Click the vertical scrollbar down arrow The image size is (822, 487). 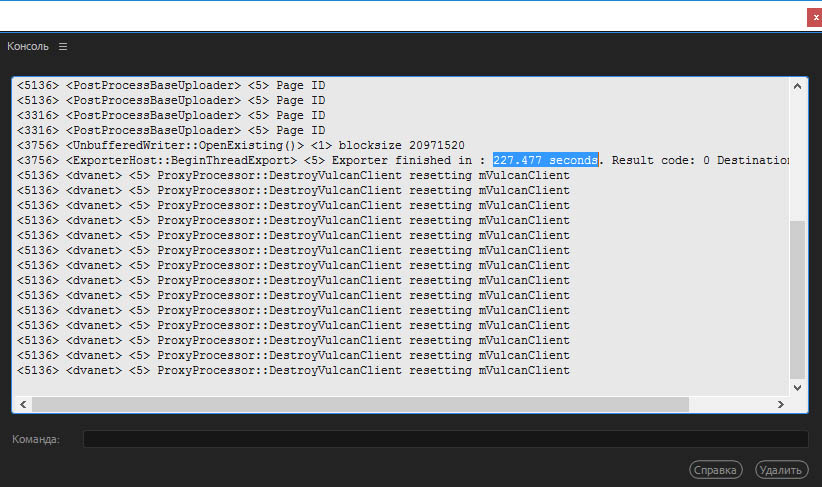click(x=798, y=387)
